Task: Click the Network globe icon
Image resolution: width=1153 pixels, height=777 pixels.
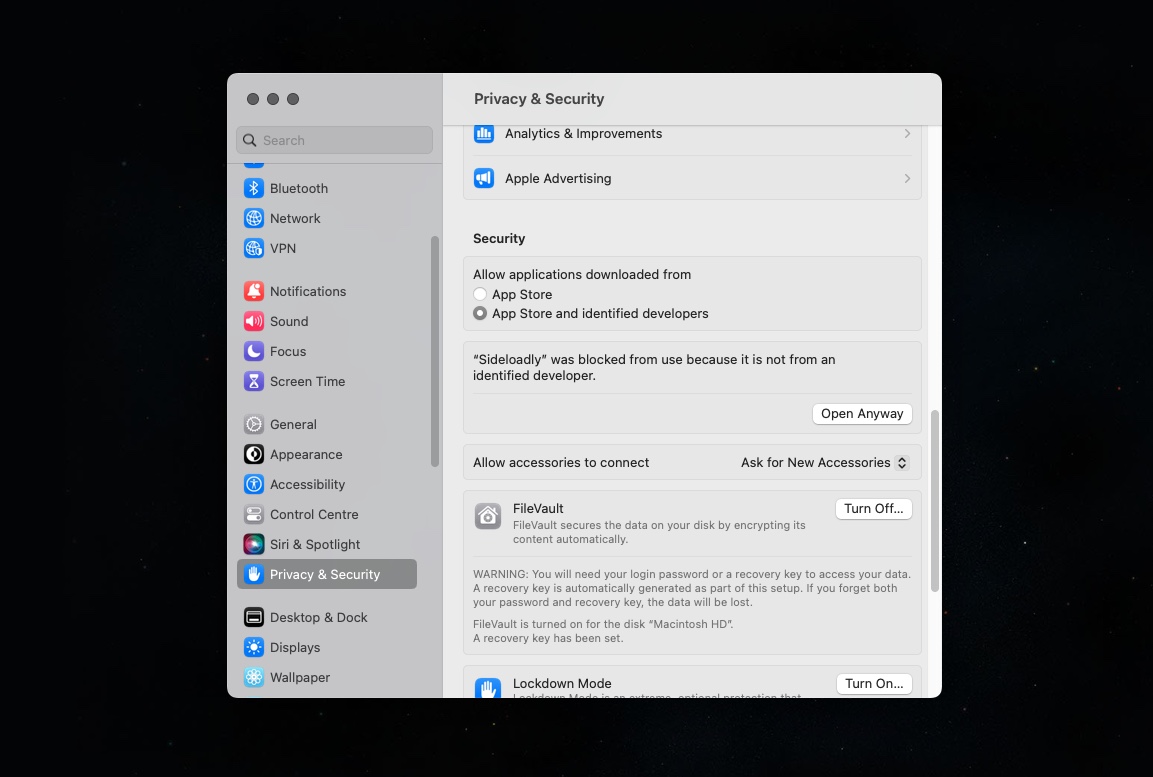Action: [x=254, y=218]
